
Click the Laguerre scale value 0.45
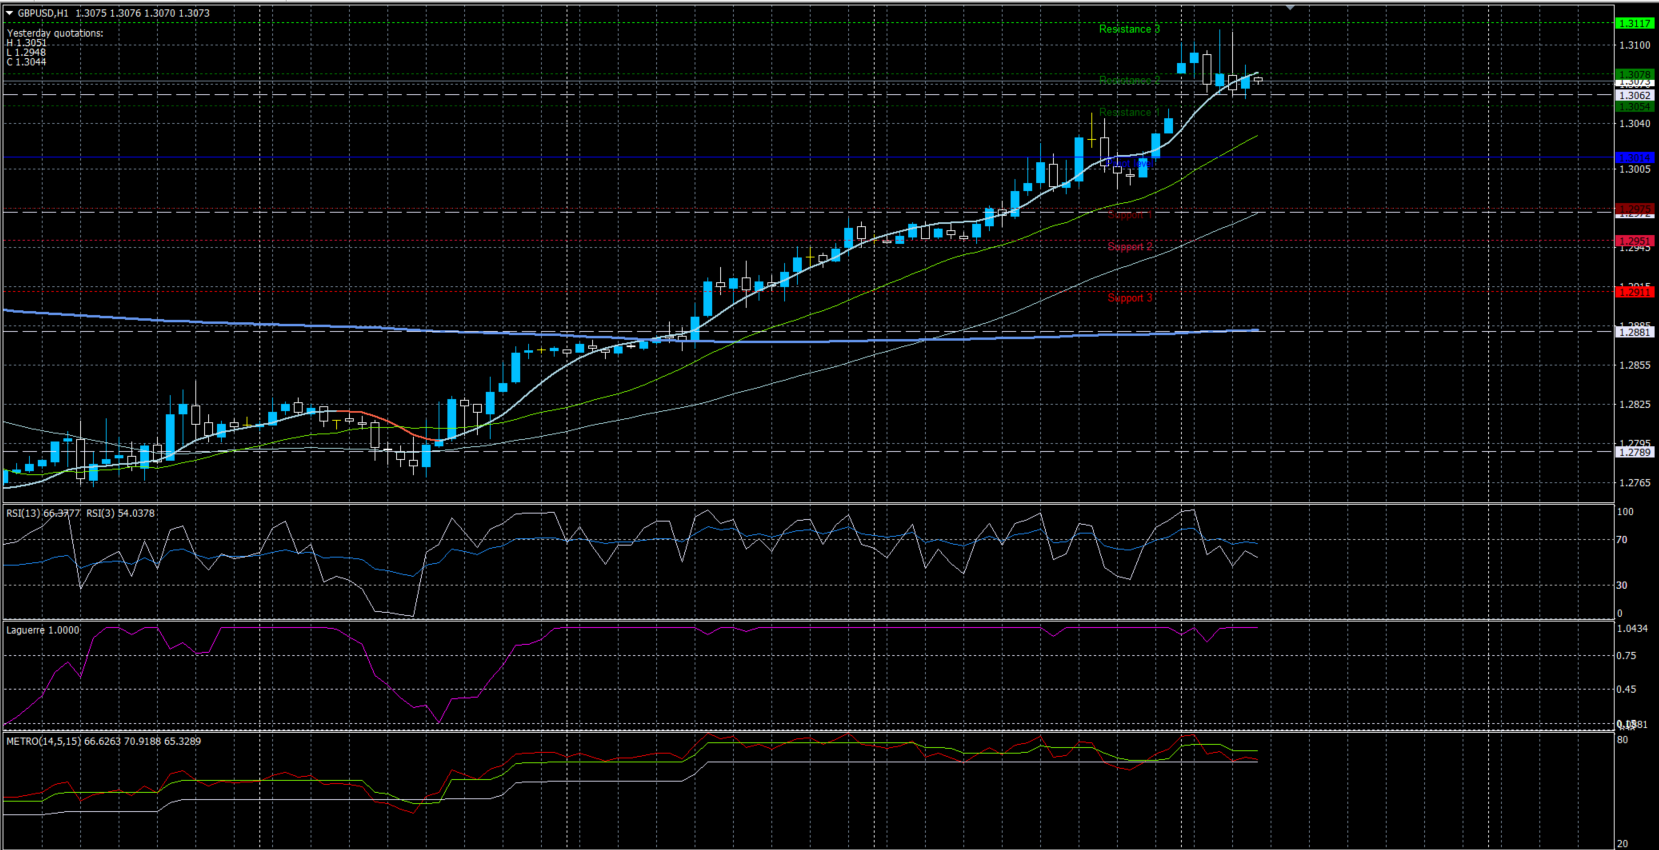[1627, 689]
